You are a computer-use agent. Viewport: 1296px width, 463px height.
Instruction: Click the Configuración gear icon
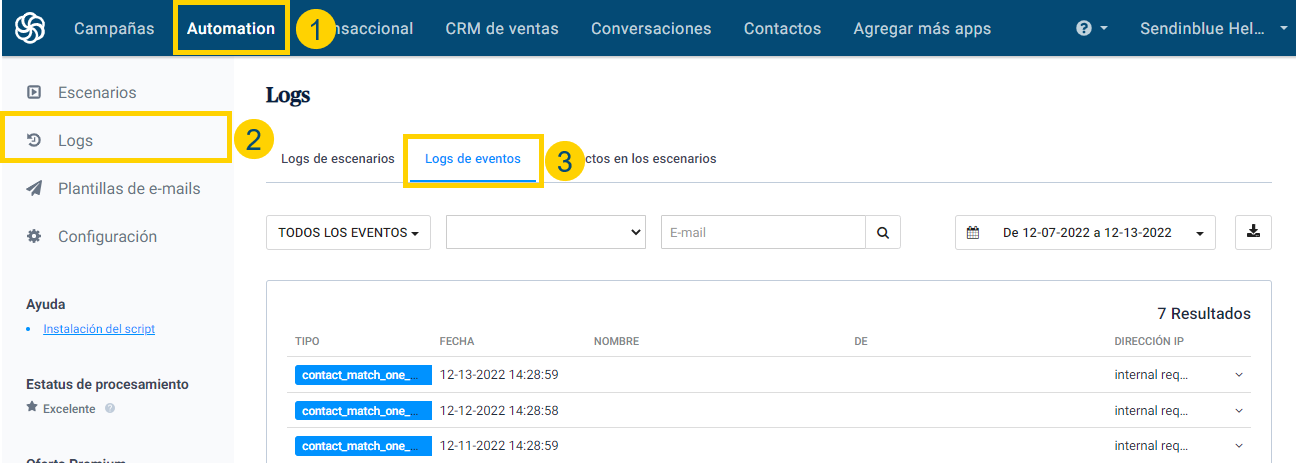click(x=34, y=236)
